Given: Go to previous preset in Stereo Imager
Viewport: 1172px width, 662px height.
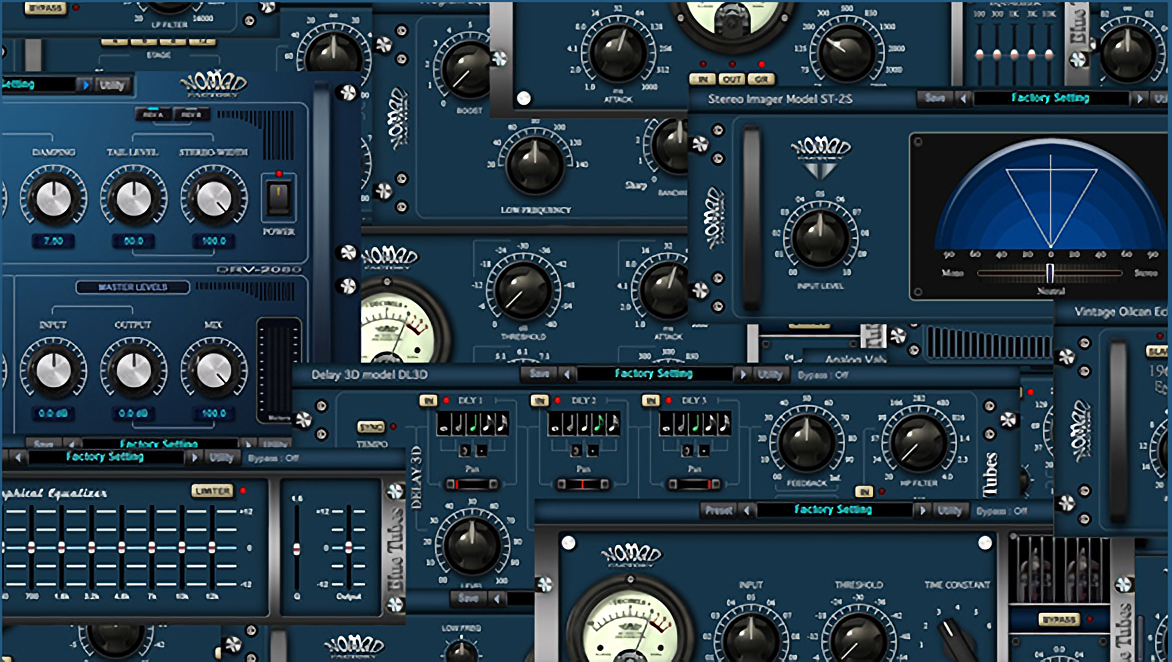Looking at the screenshot, I should coord(963,98).
